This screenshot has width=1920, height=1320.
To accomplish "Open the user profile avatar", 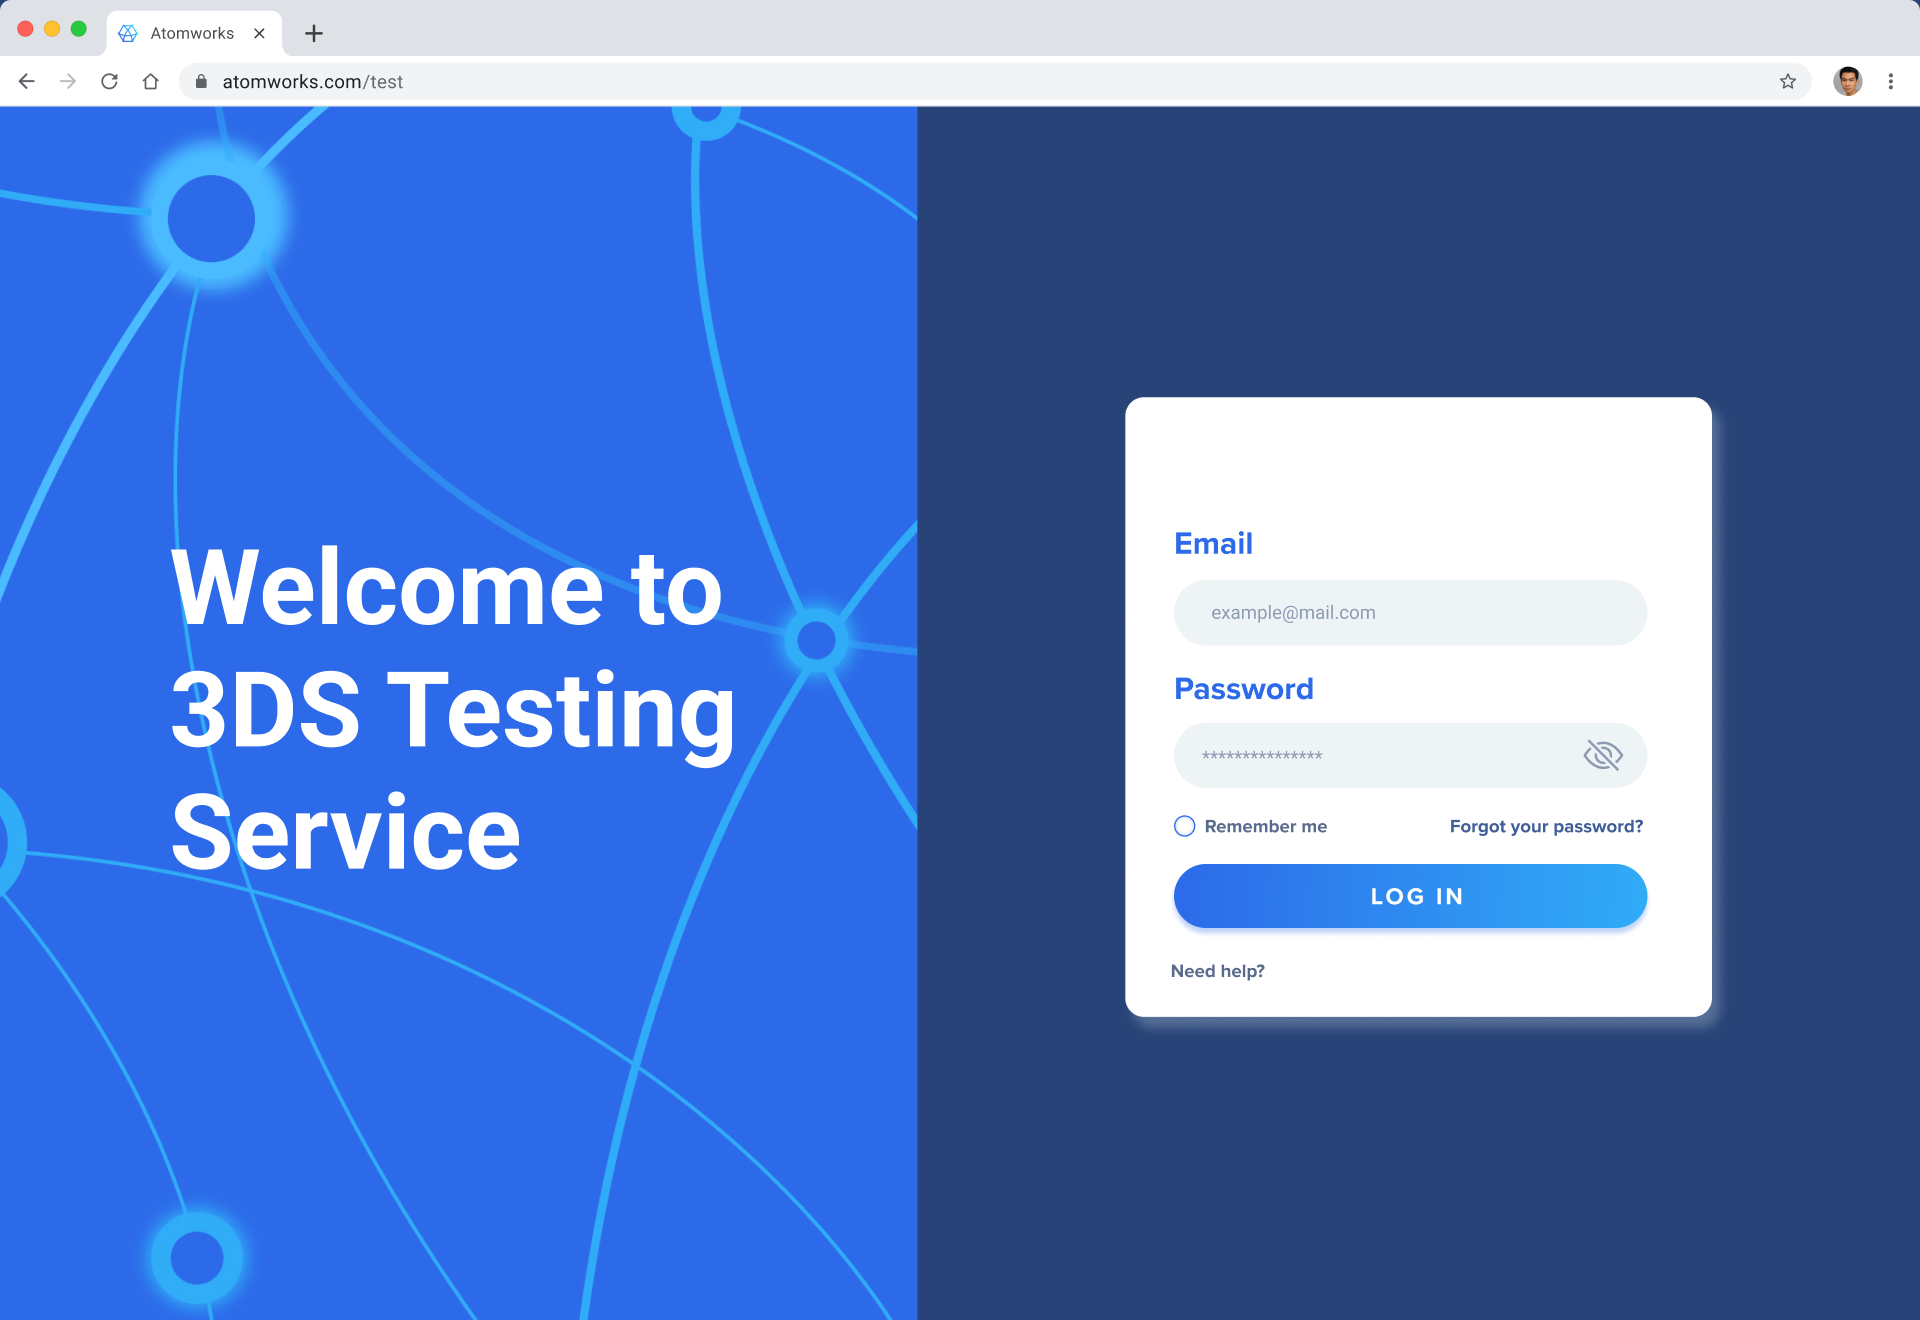I will pos(1847,82).
